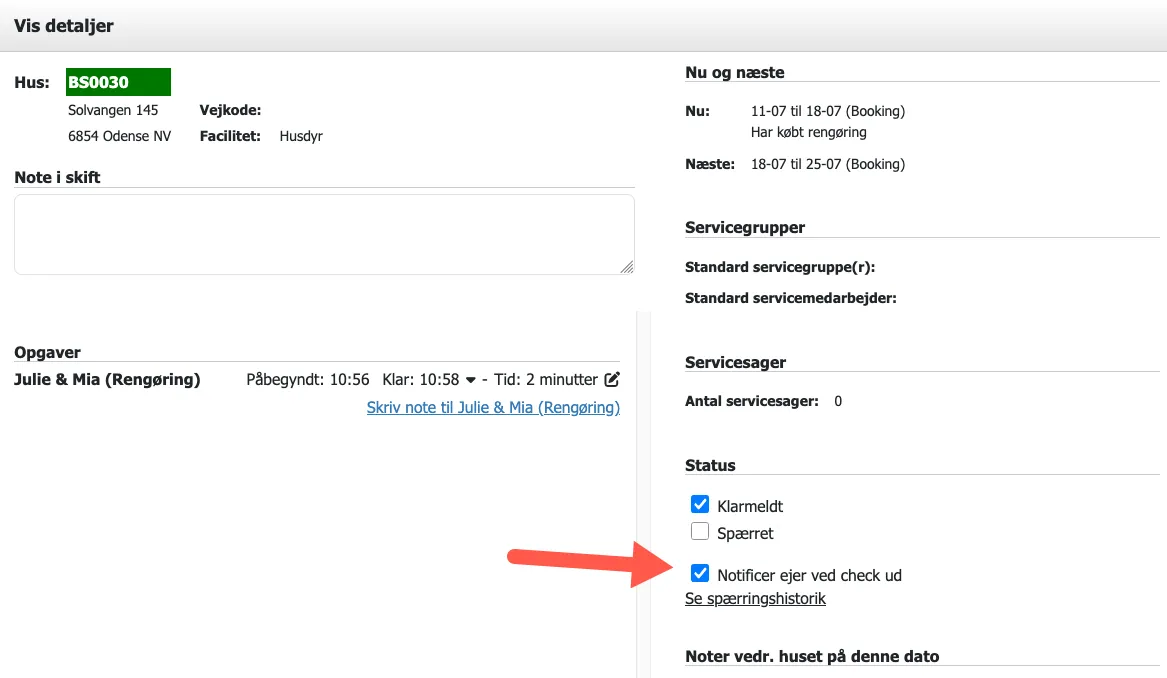
Task: Open the Klar time dropdown arrow
Action: click(x=470, y=380)
